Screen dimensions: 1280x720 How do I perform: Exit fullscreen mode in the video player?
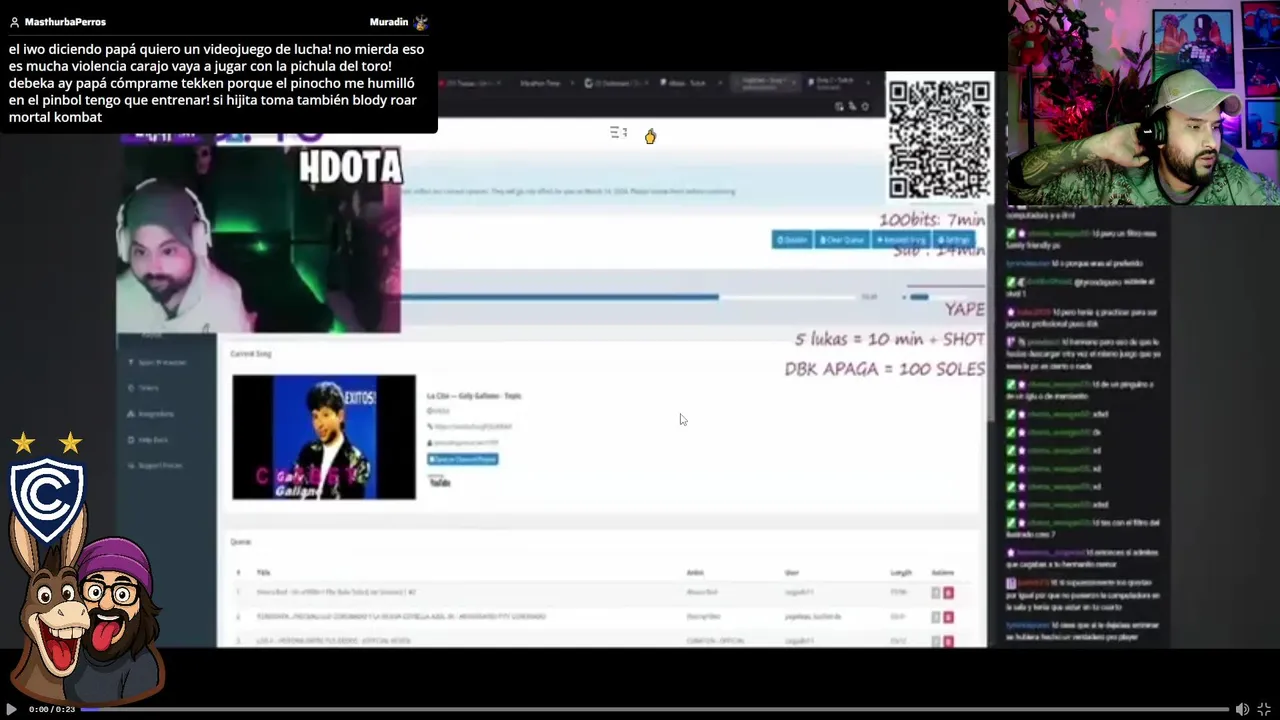point(1264,709)
